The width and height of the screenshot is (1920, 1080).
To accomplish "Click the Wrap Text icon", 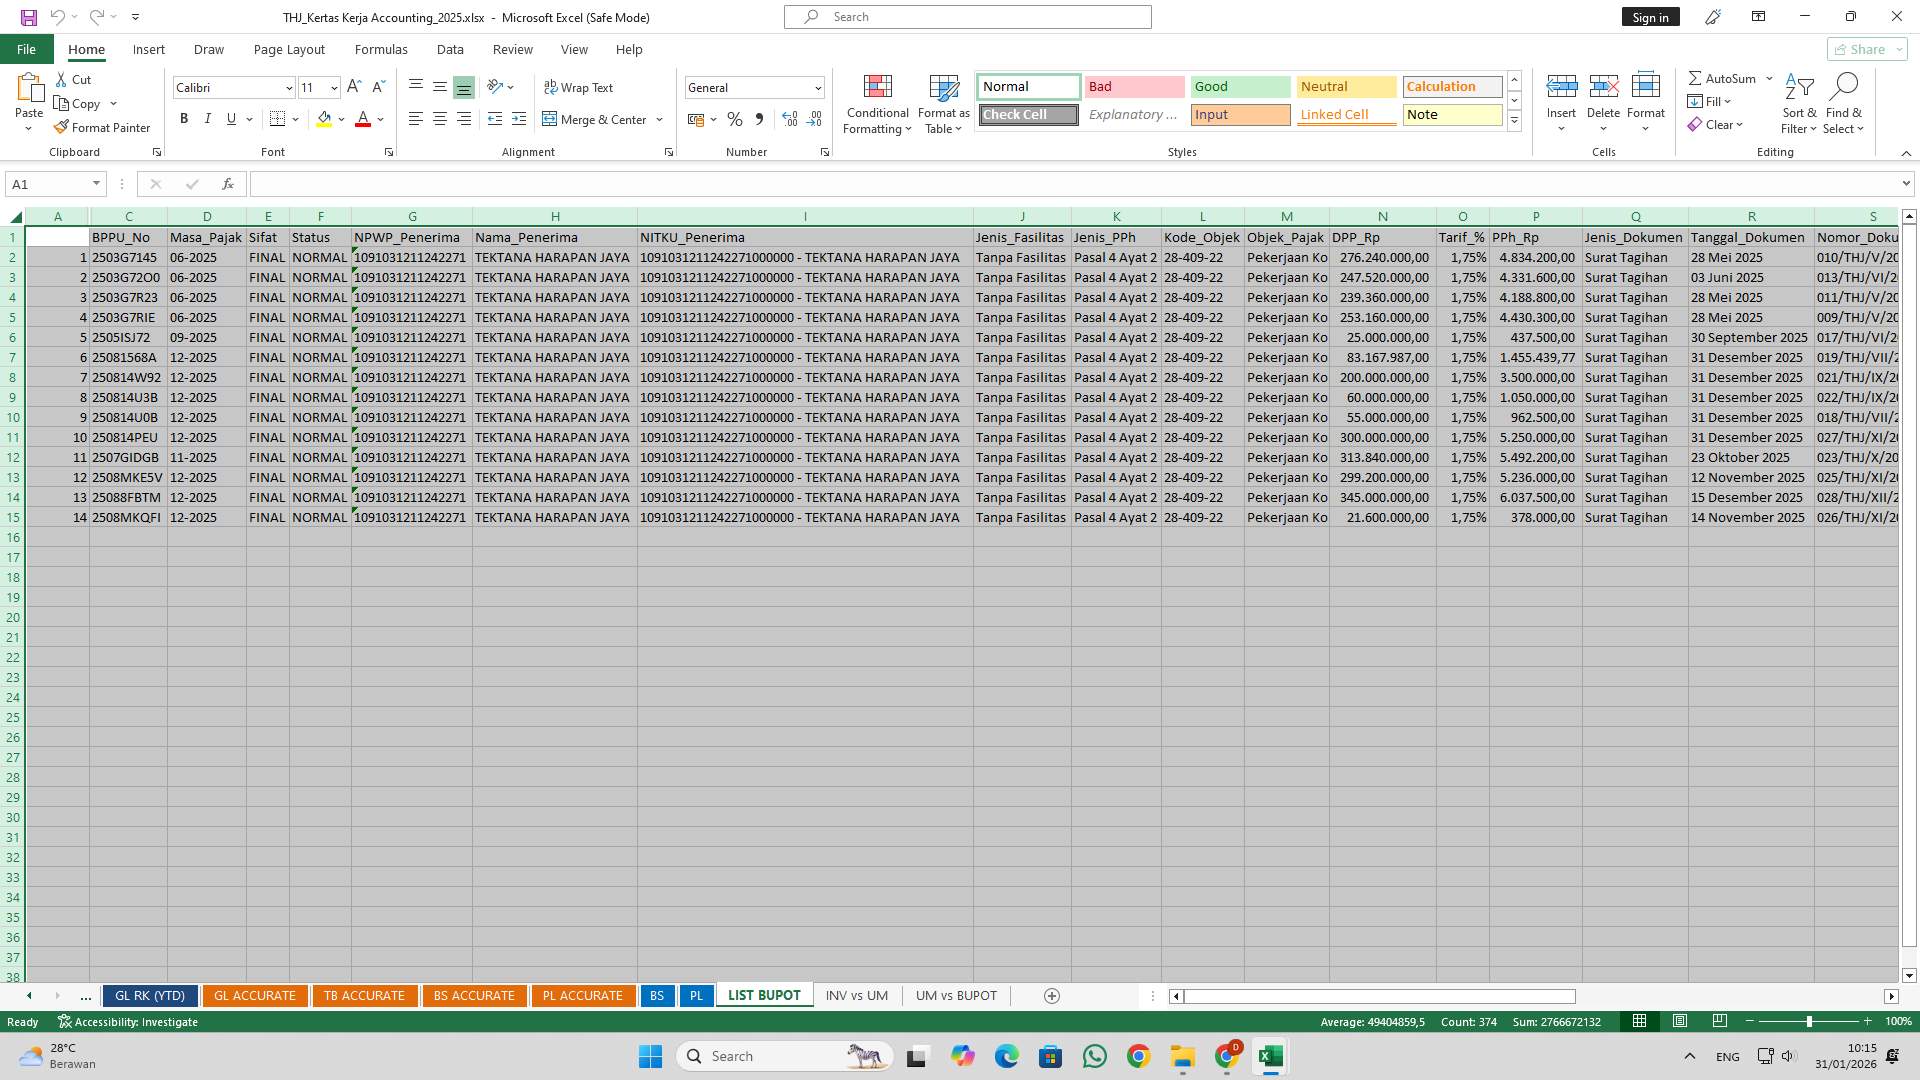I will [x=579, y=88].
